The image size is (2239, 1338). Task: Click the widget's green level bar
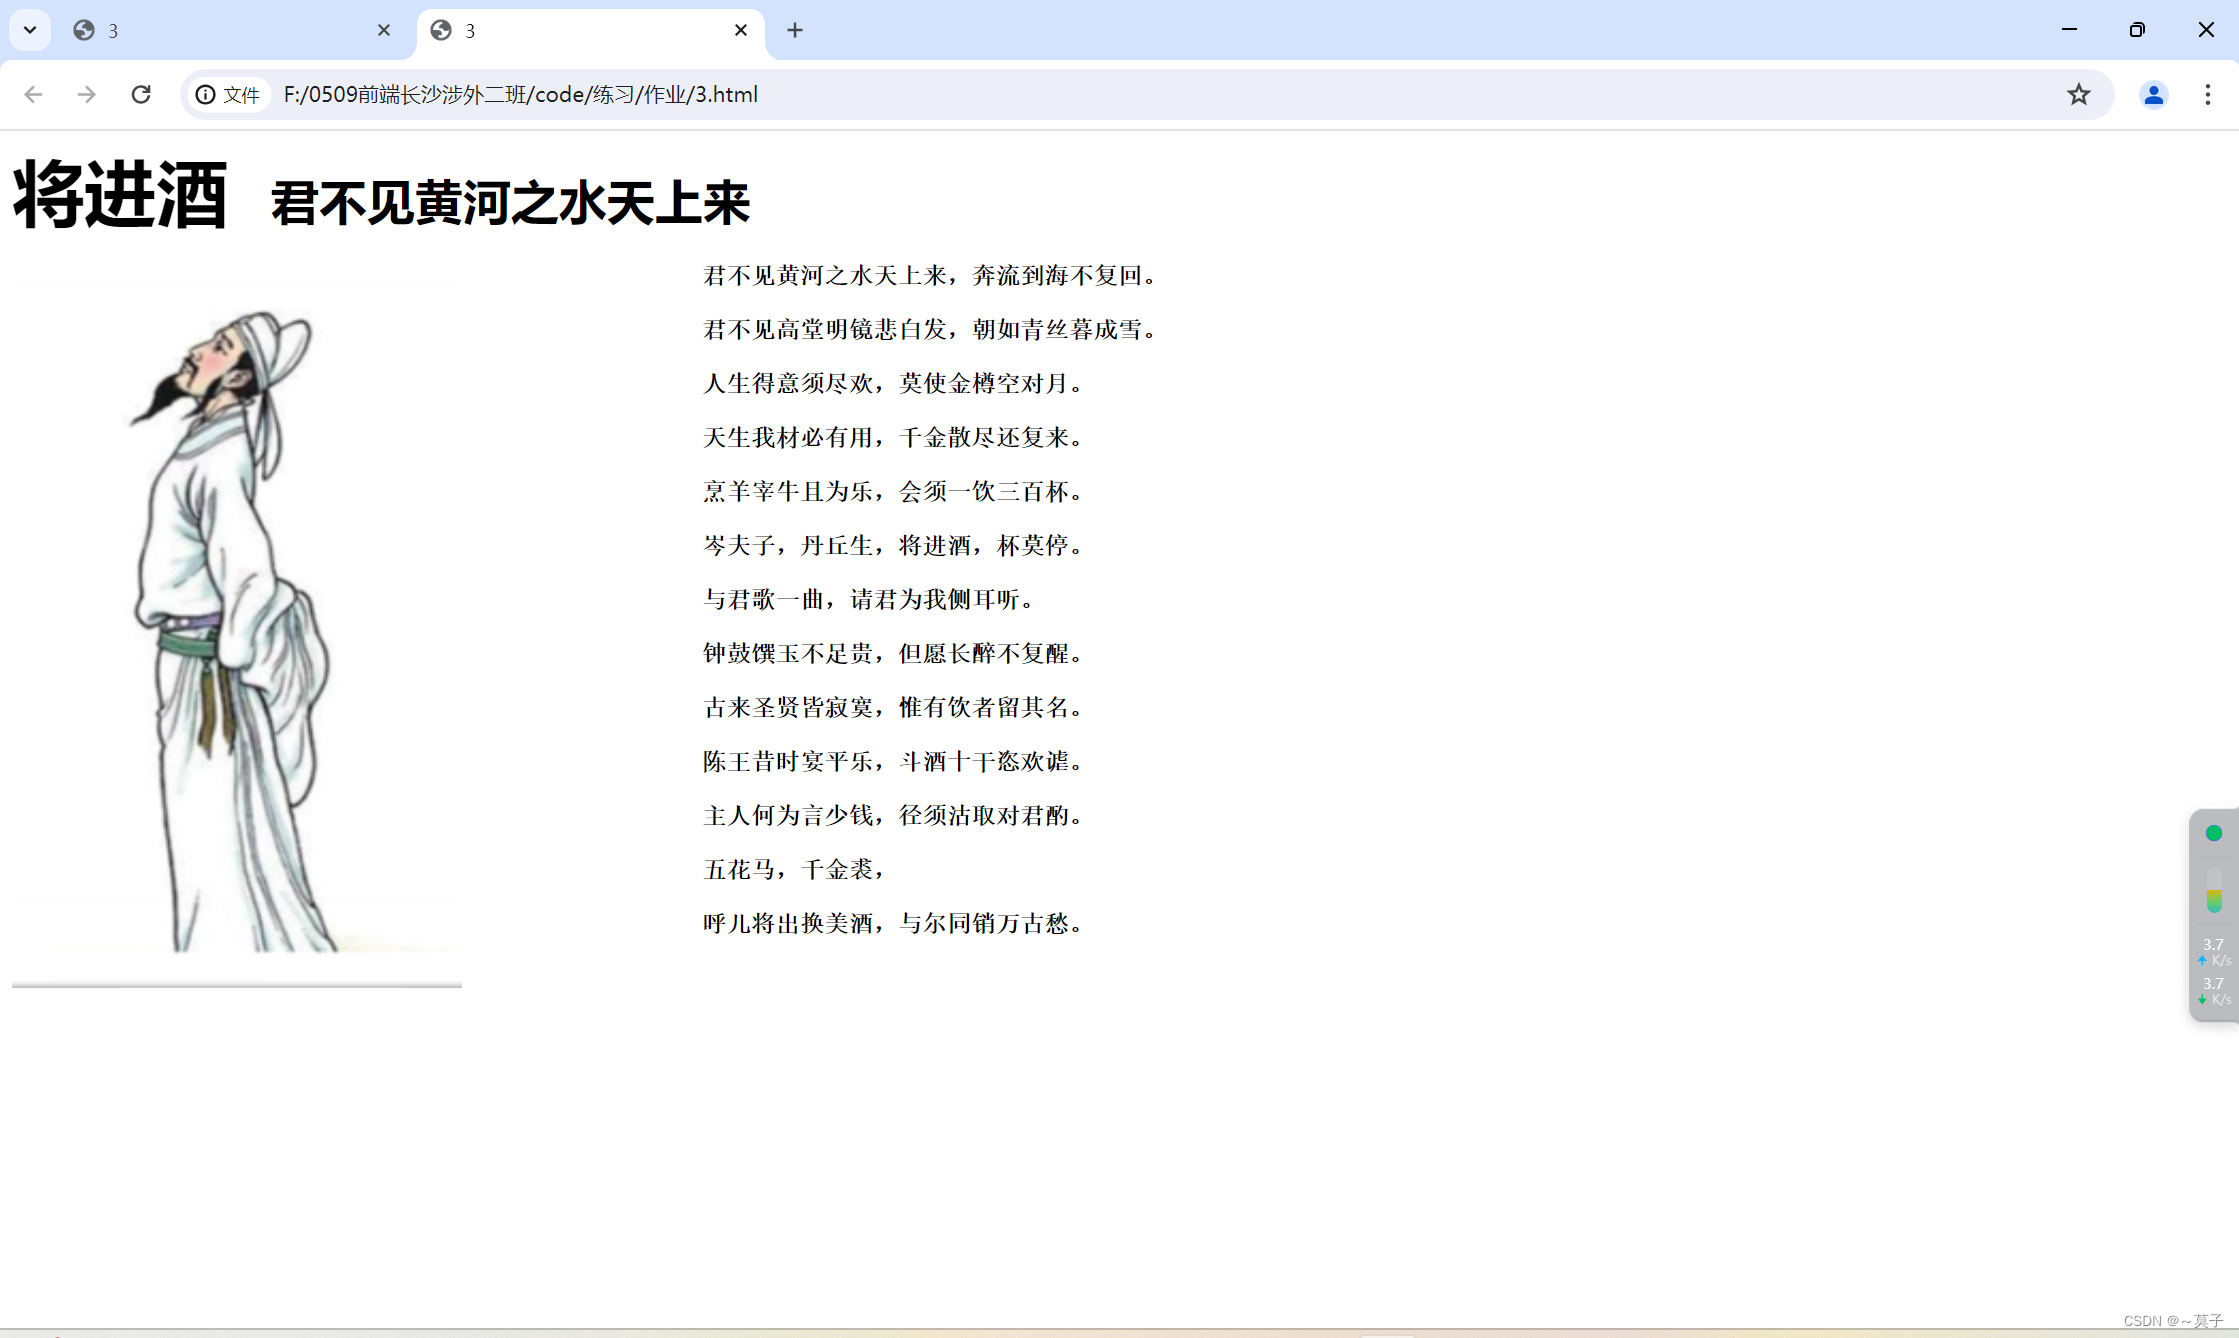2214,899
